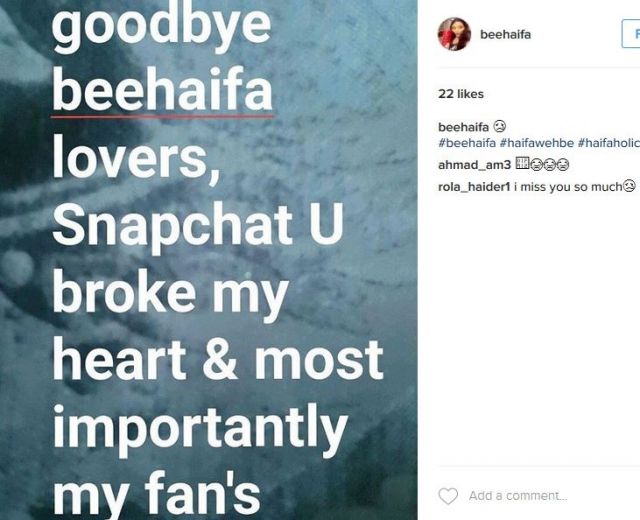View the 22 likes list
Viewport: 640px width, 520px height.
click(x=461, y=94)
